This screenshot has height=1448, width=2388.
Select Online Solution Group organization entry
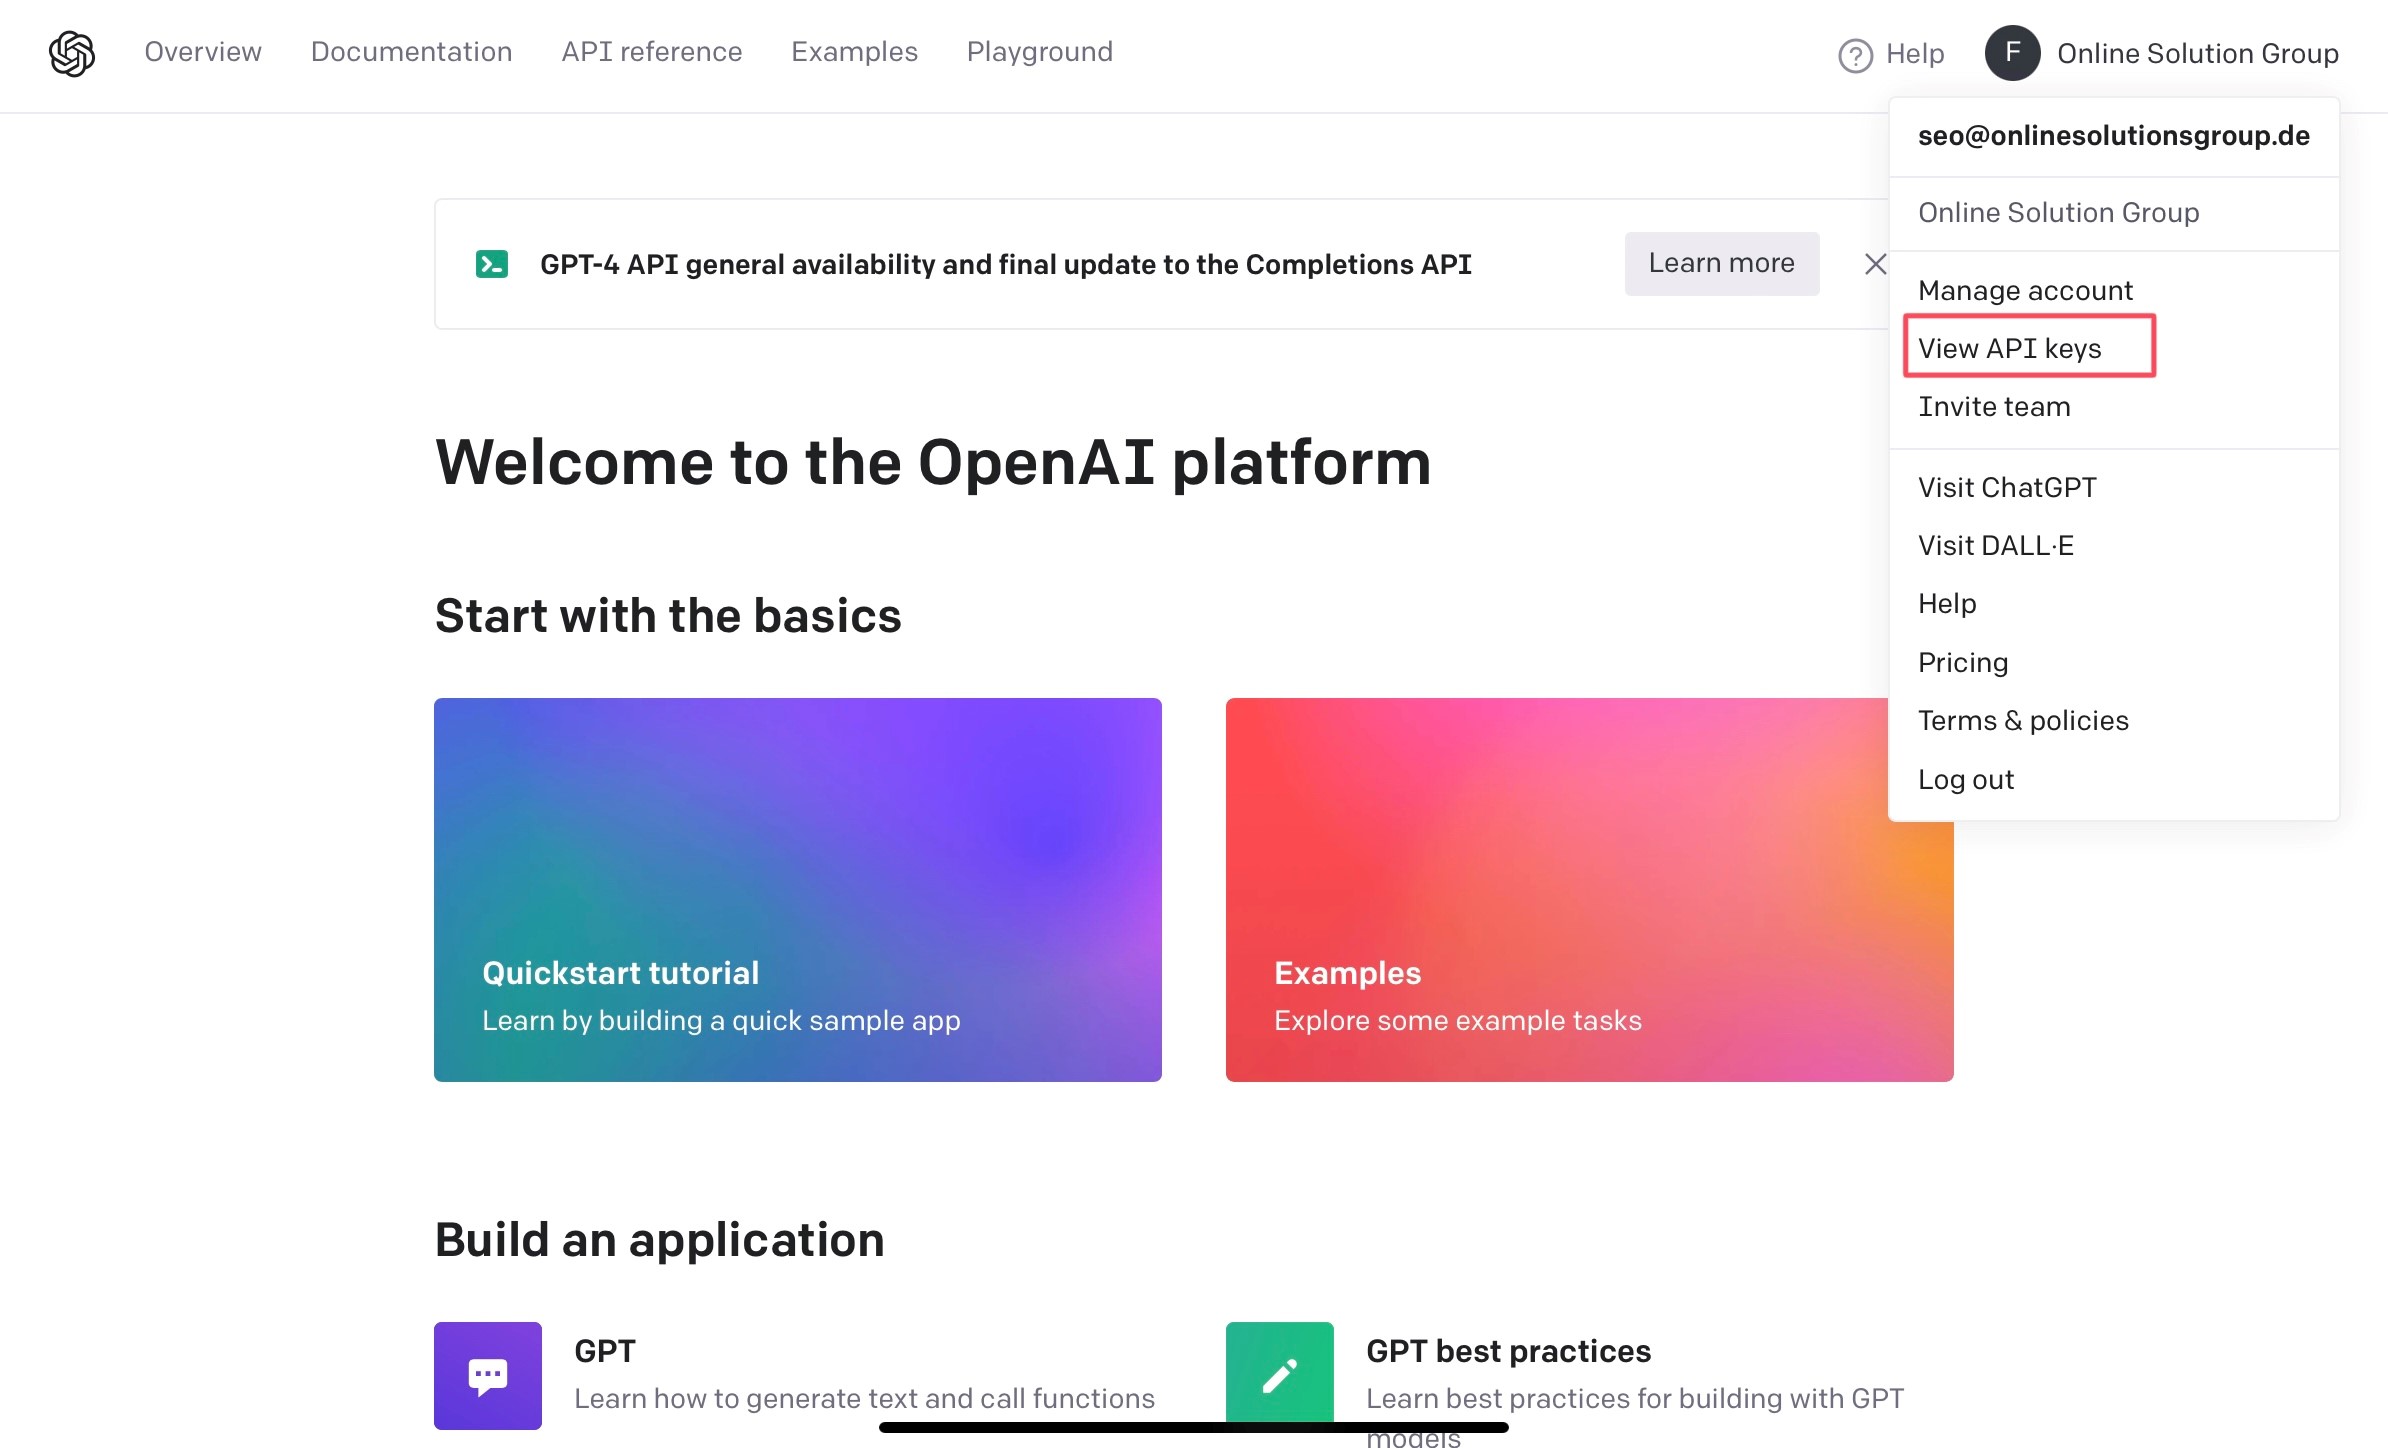[x=2058, y=213]
